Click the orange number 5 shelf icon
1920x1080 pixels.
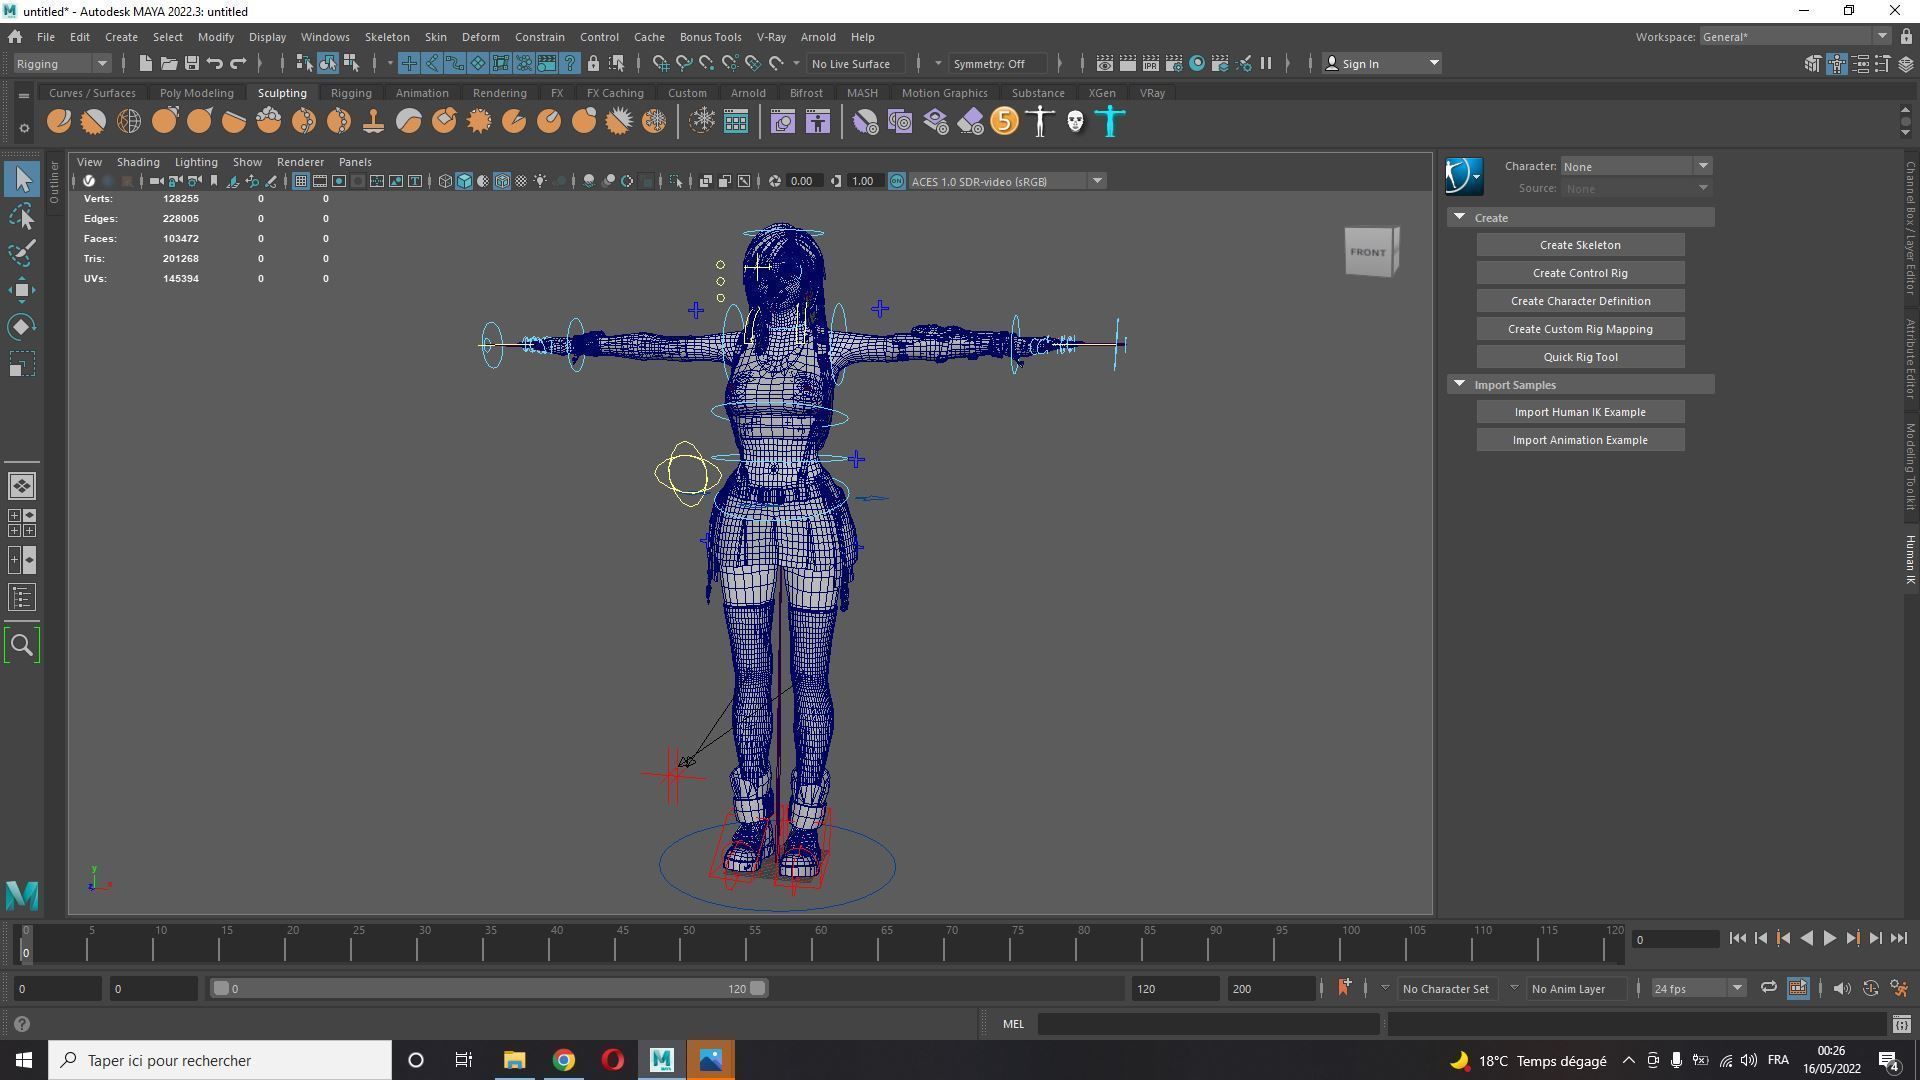pyautogui.click(x=1004, y=122)
